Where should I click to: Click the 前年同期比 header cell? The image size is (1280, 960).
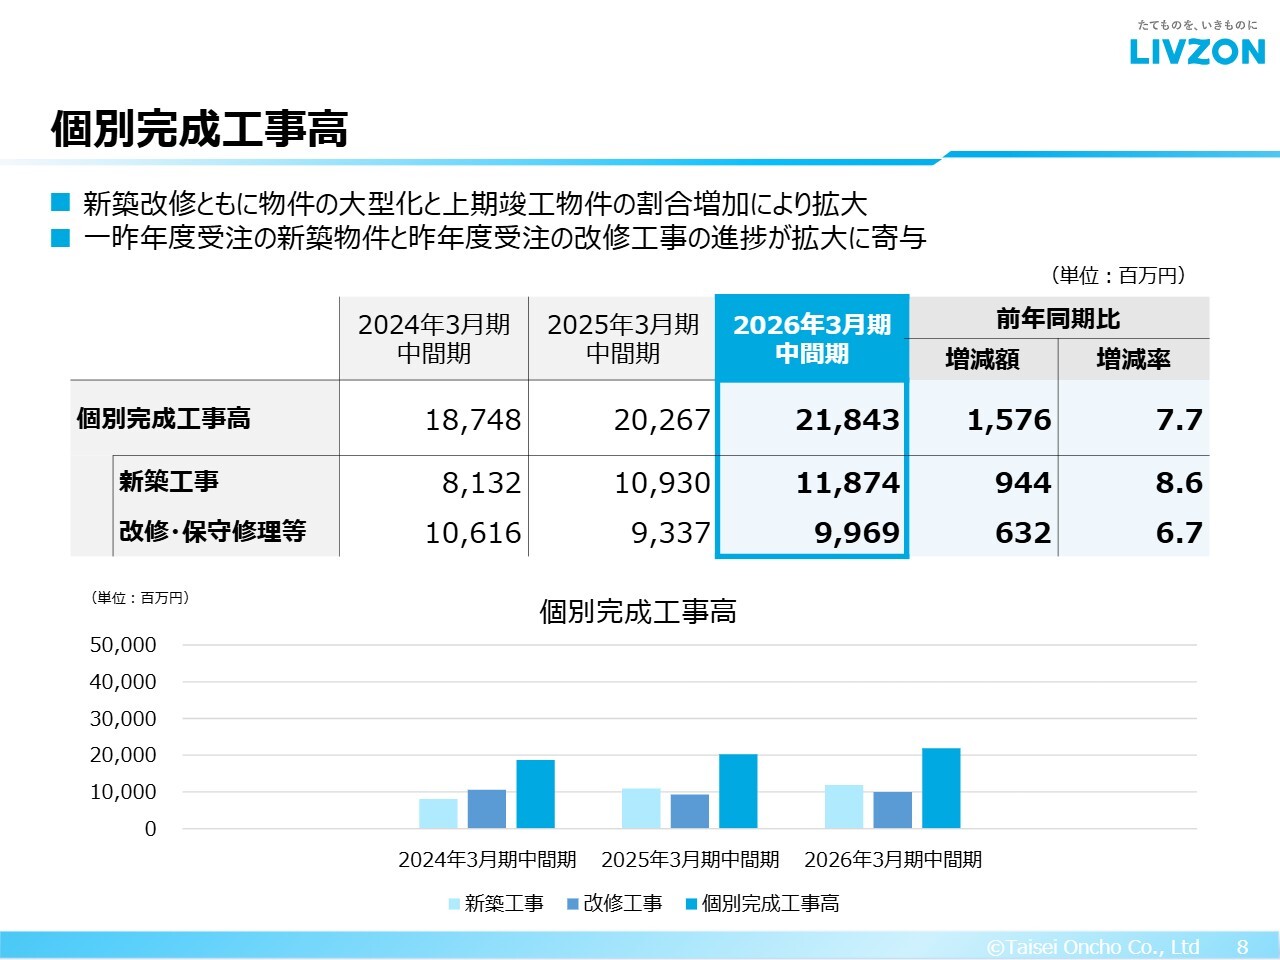tap(1058, 319)
